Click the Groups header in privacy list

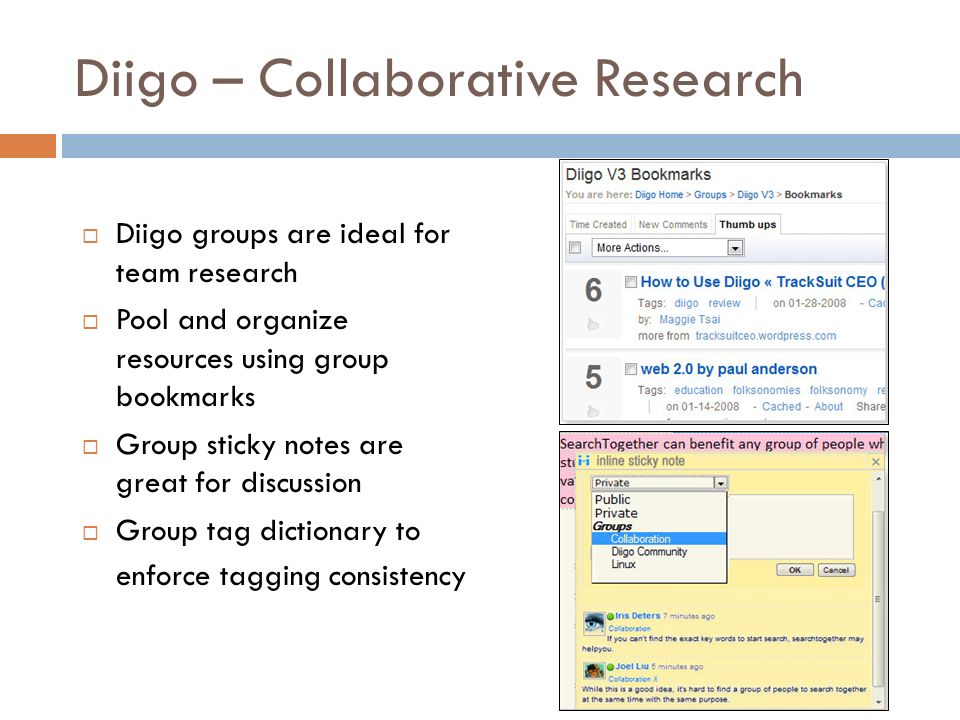(612, 527)
